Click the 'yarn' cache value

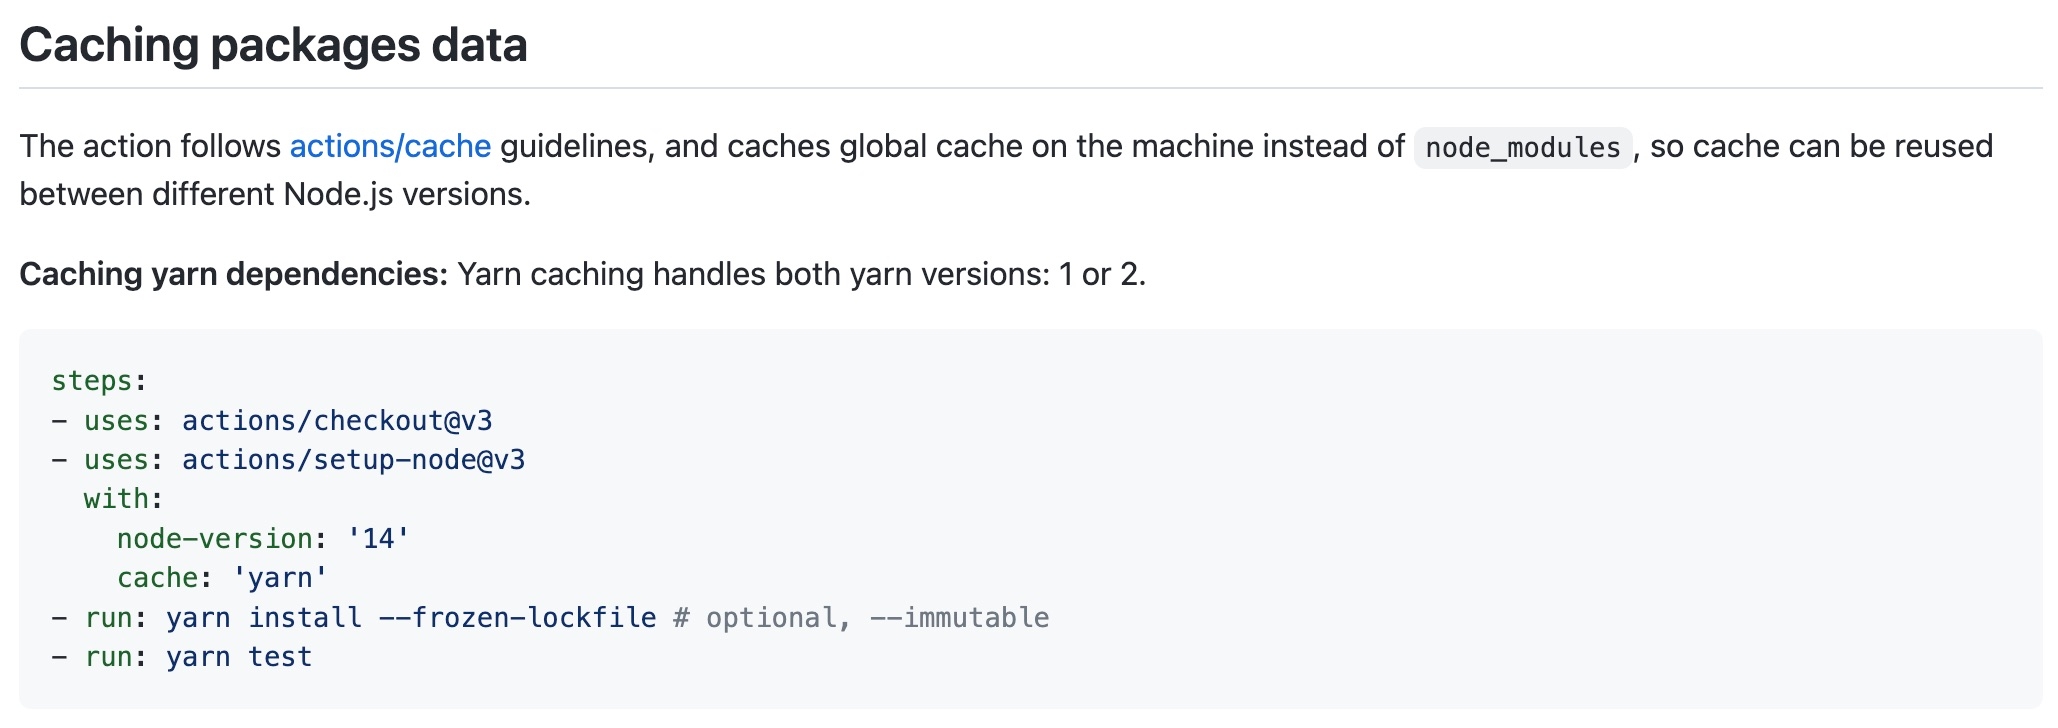[280, 578]
